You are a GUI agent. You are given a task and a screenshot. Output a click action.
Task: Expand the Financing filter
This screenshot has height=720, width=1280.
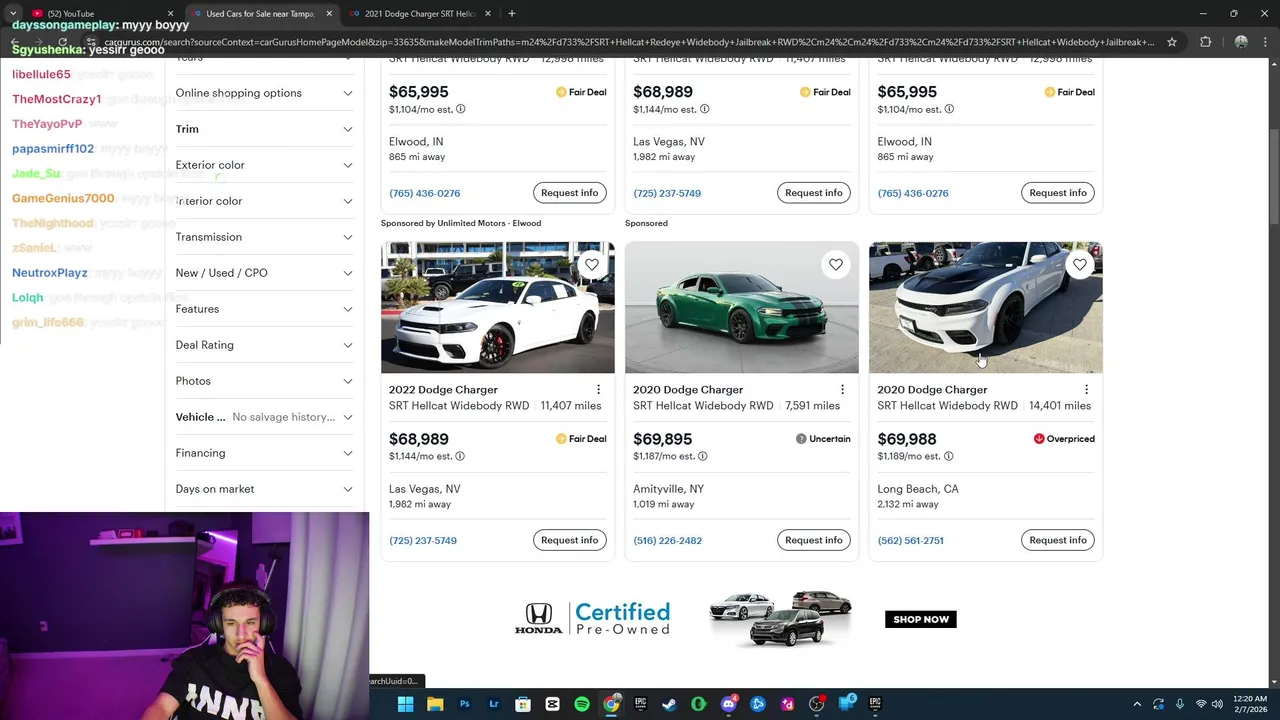pyautogui.click(x=264, y=453)
